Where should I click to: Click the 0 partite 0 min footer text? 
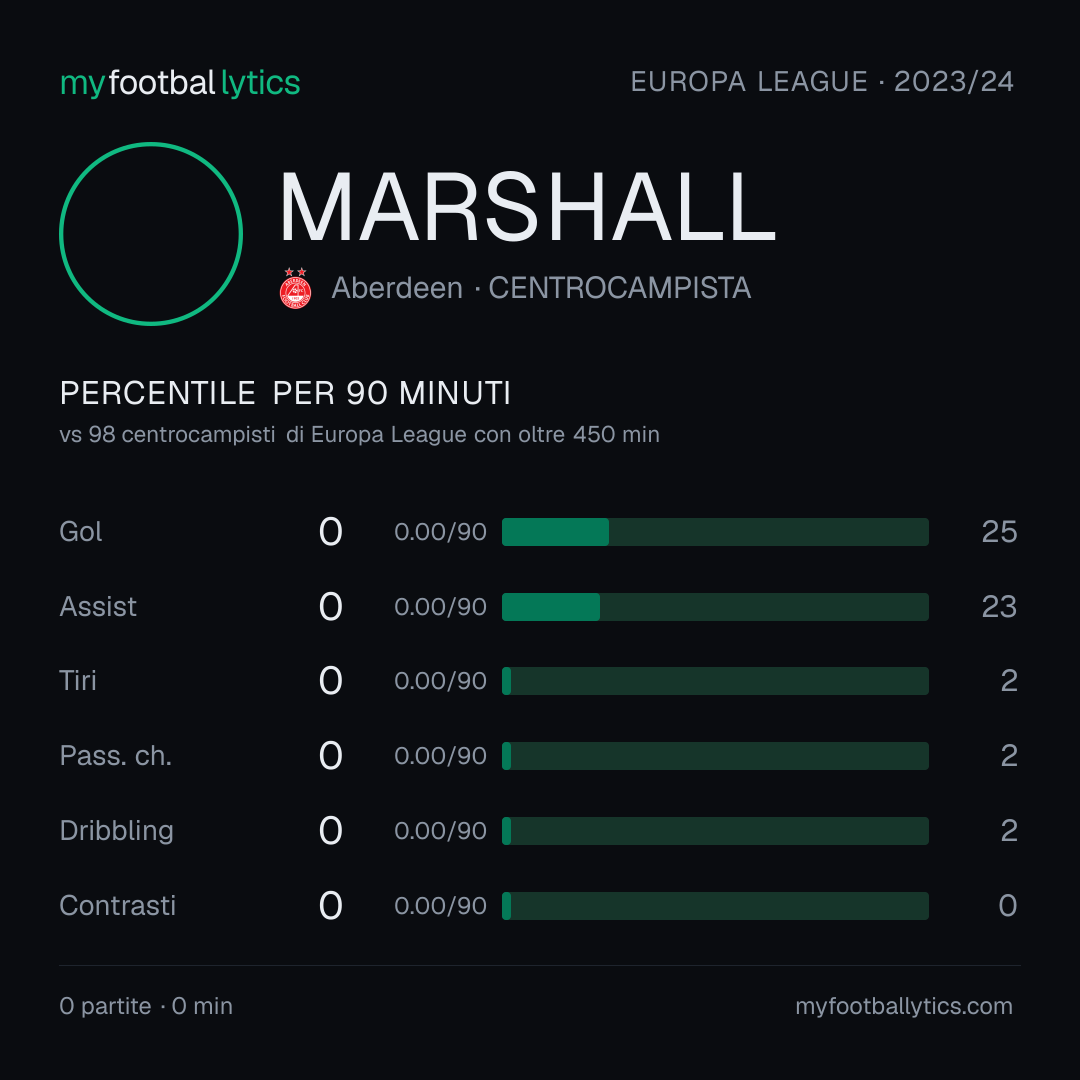[146, 1006]
